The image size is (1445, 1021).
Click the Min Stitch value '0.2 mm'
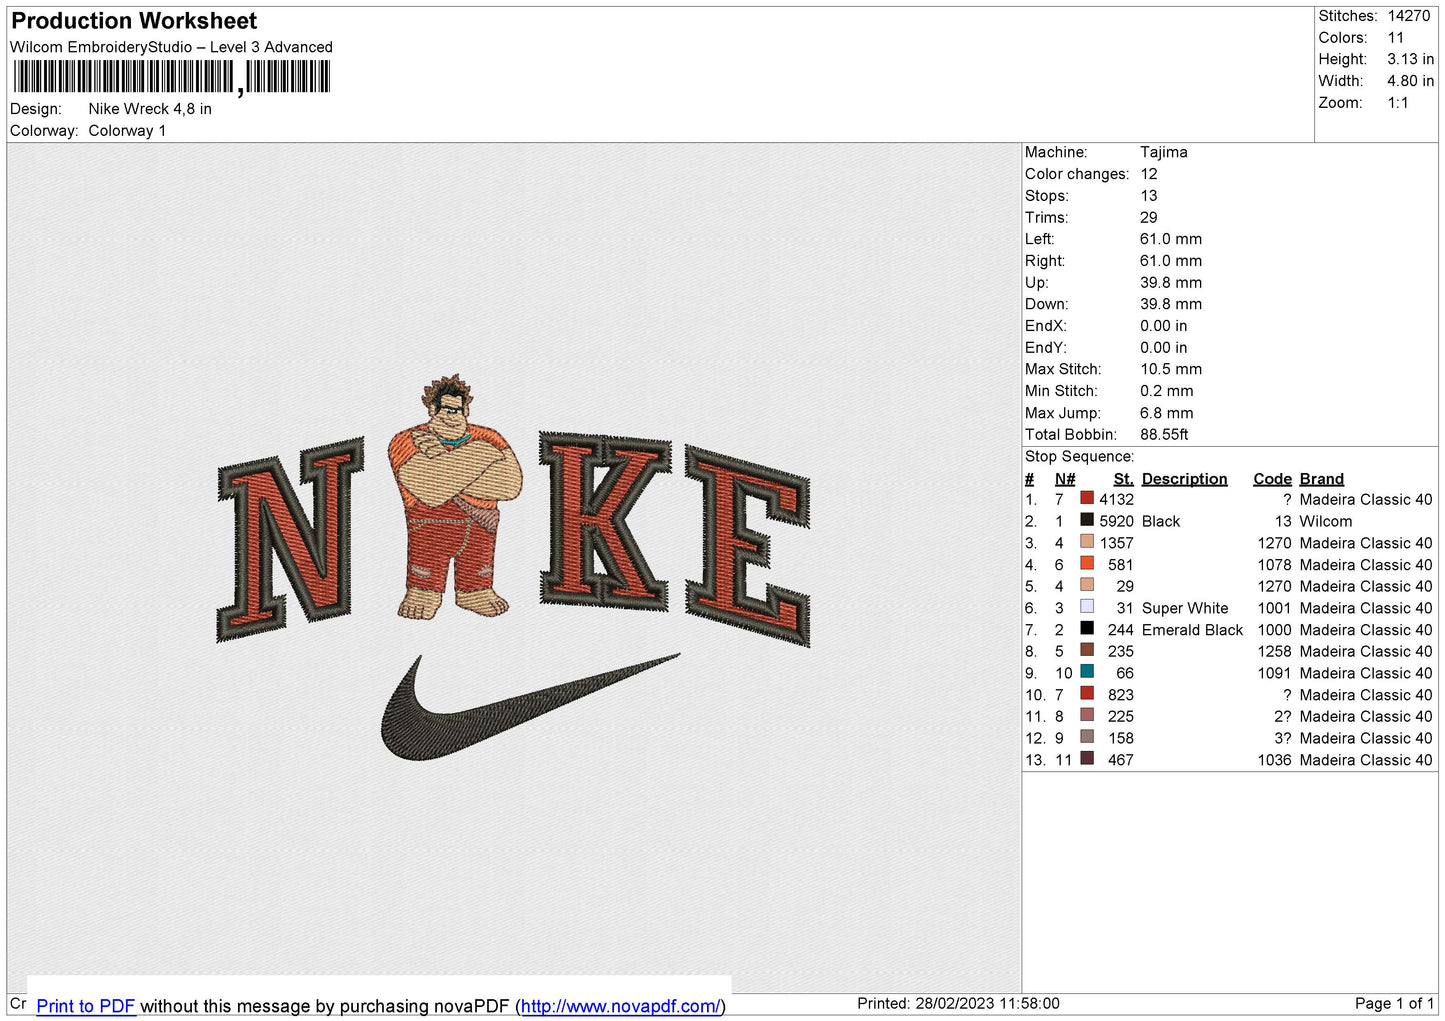pyautogui.click(x=1167, y=391)
